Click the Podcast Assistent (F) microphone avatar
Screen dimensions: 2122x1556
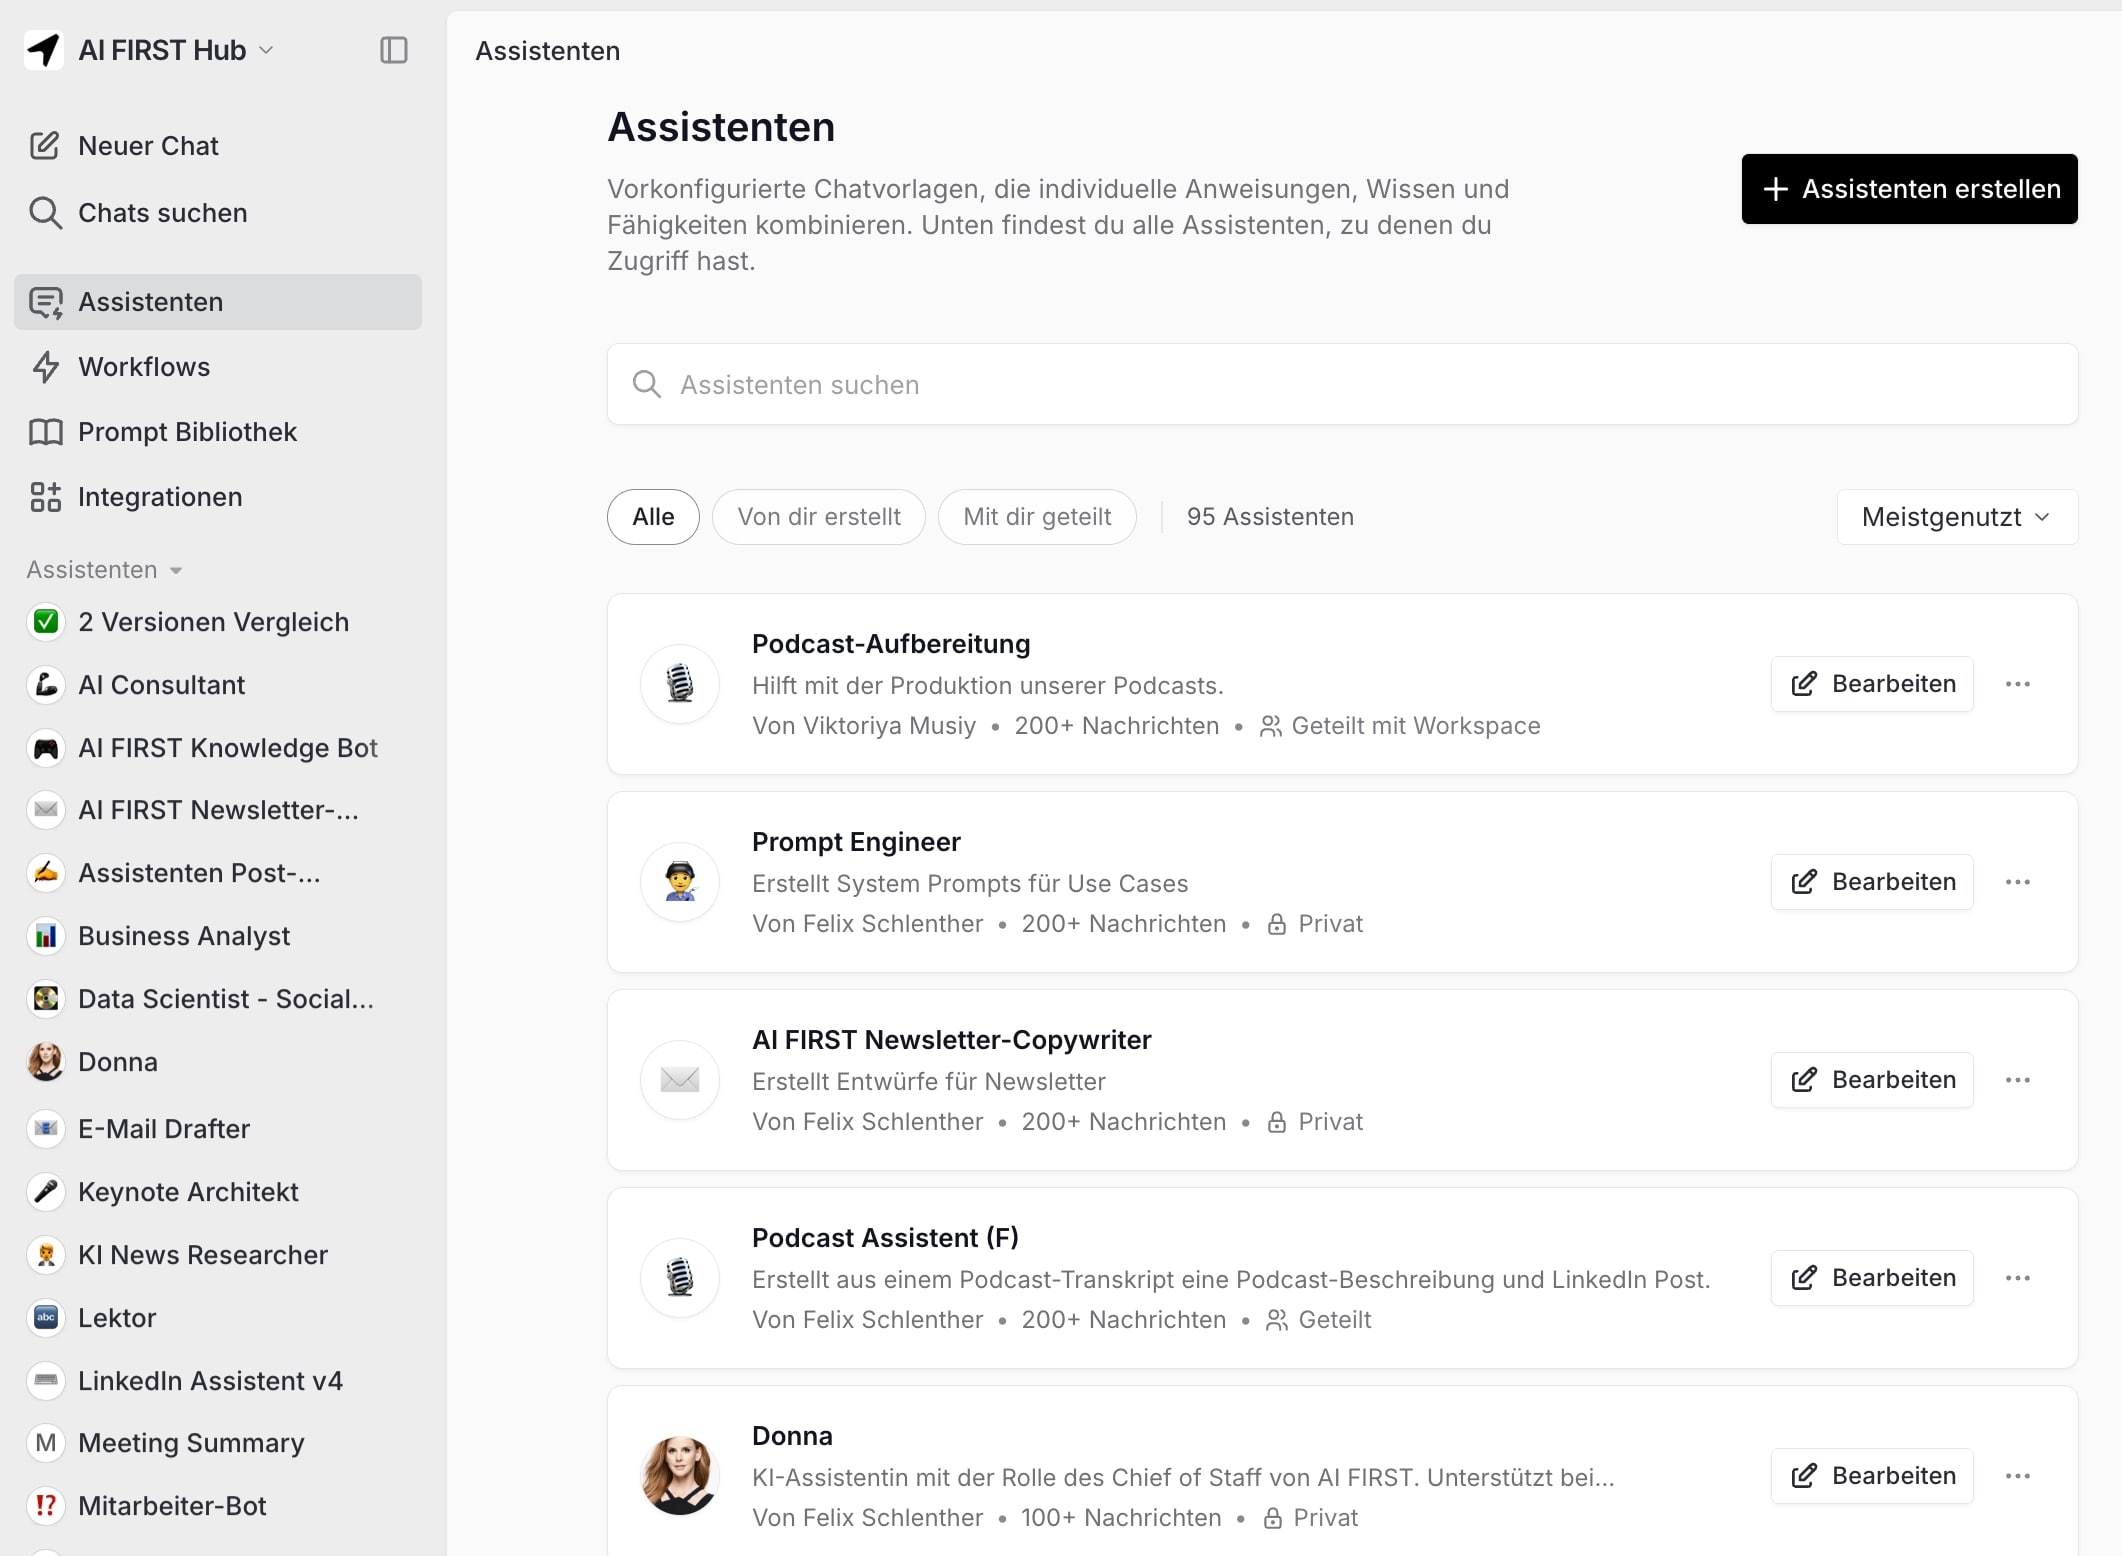click(x=680, y=1278)
